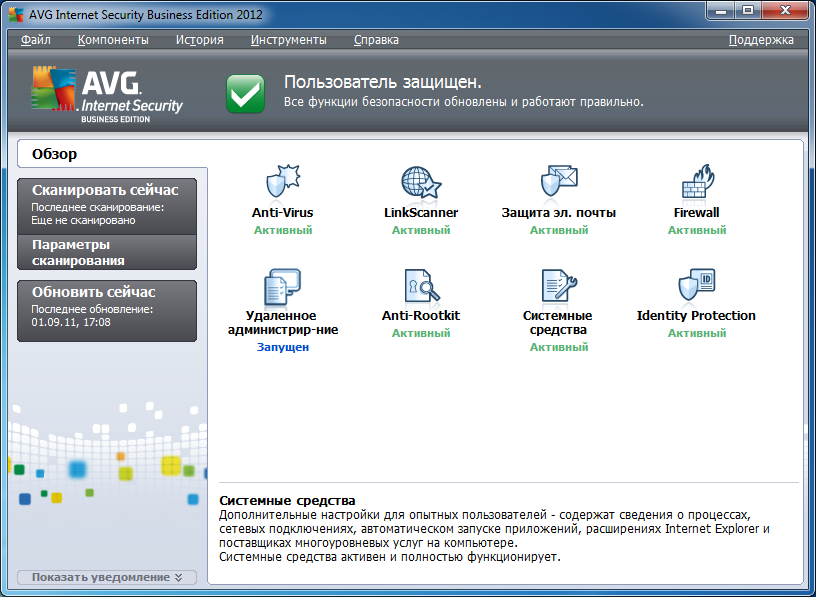Click Активный status under Anti-Virus
The height and width of the screenshot is (597, 816).
click(x=283, y=230)
